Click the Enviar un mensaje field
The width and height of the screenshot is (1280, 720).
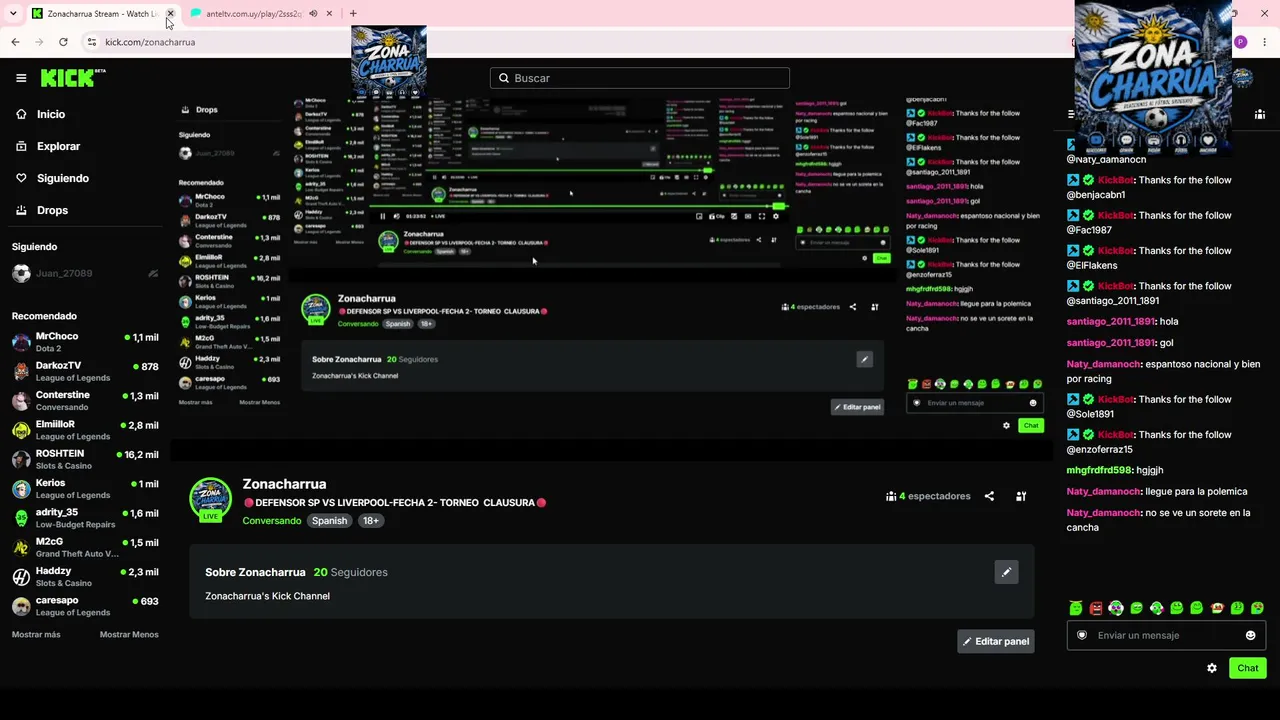tap(1166, 635)
